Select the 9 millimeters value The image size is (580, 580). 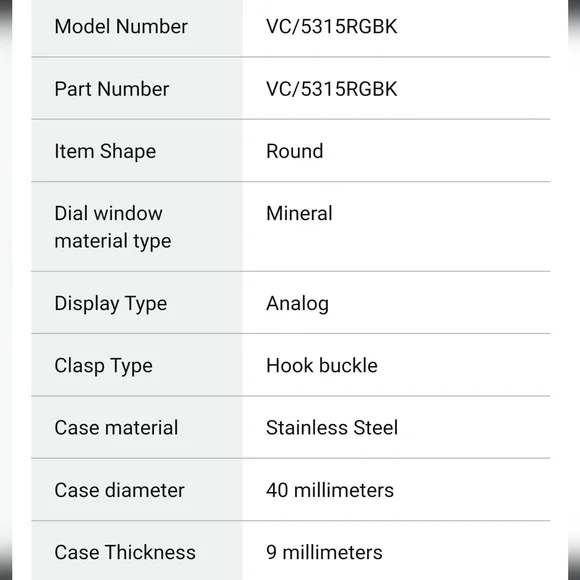pos(324,552)
